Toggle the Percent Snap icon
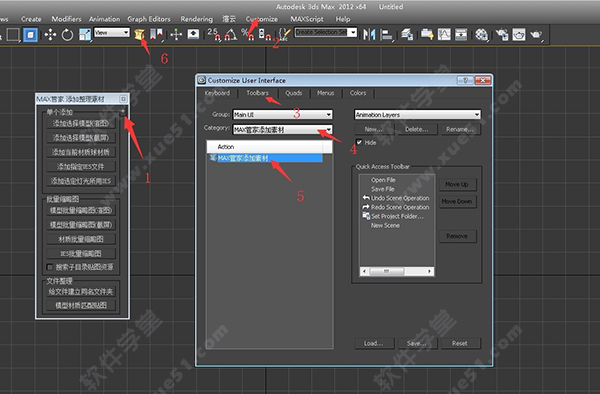This screenshot has height=394, width=600. (248, 34)
